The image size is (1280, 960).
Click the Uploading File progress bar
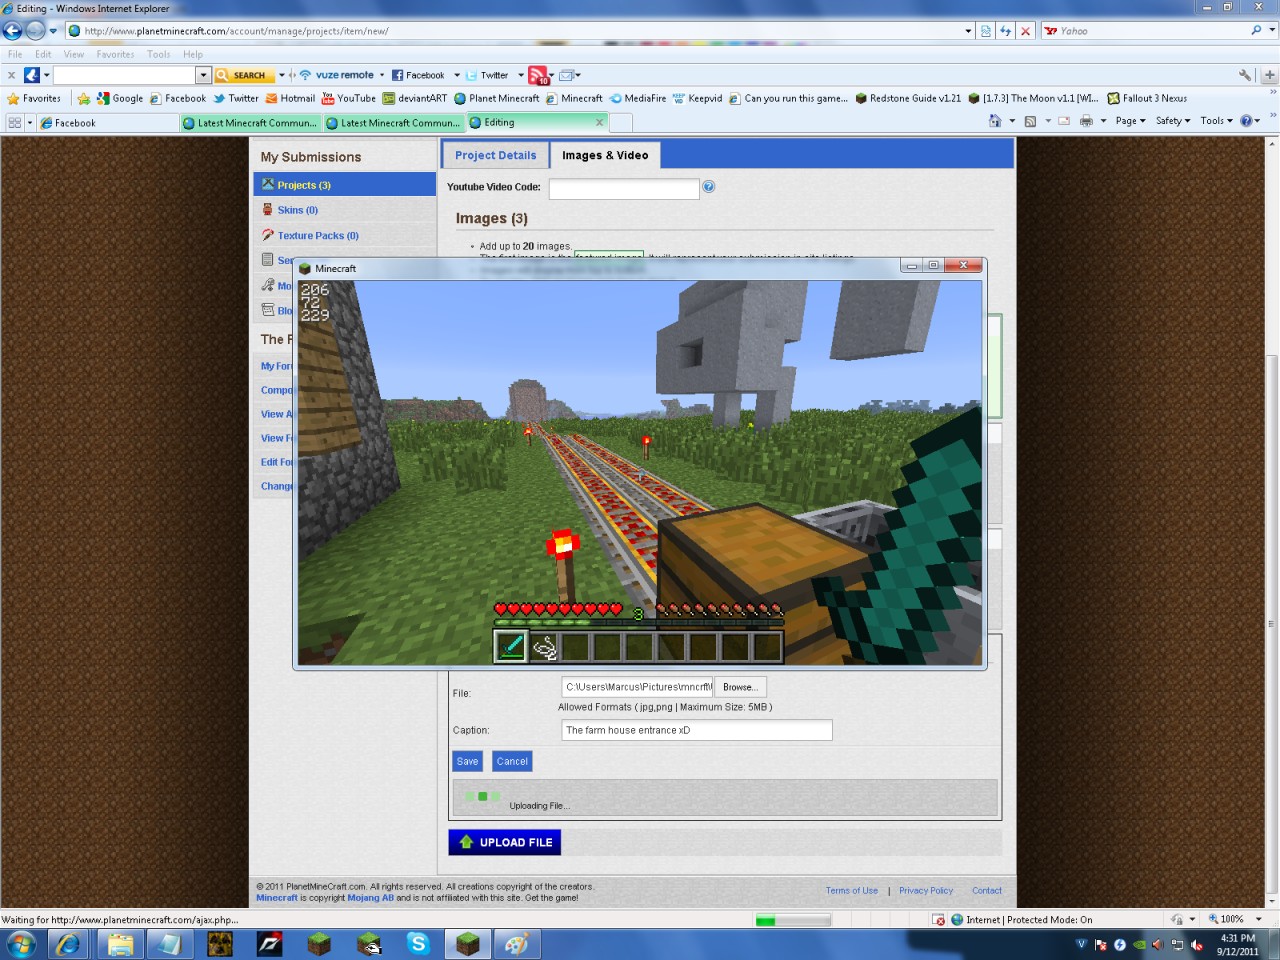(x=724, y=798)
